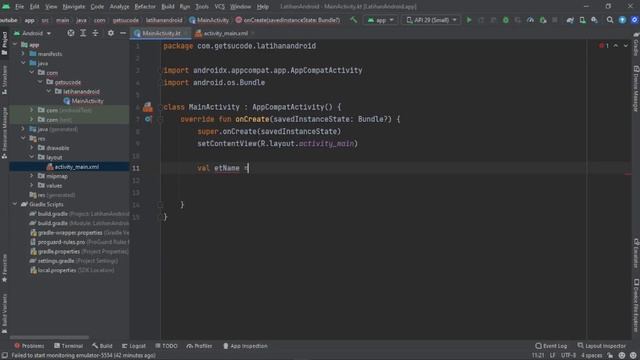Start debugging with the green bug icon
640x360 pixels.
(x=506, y=20)
